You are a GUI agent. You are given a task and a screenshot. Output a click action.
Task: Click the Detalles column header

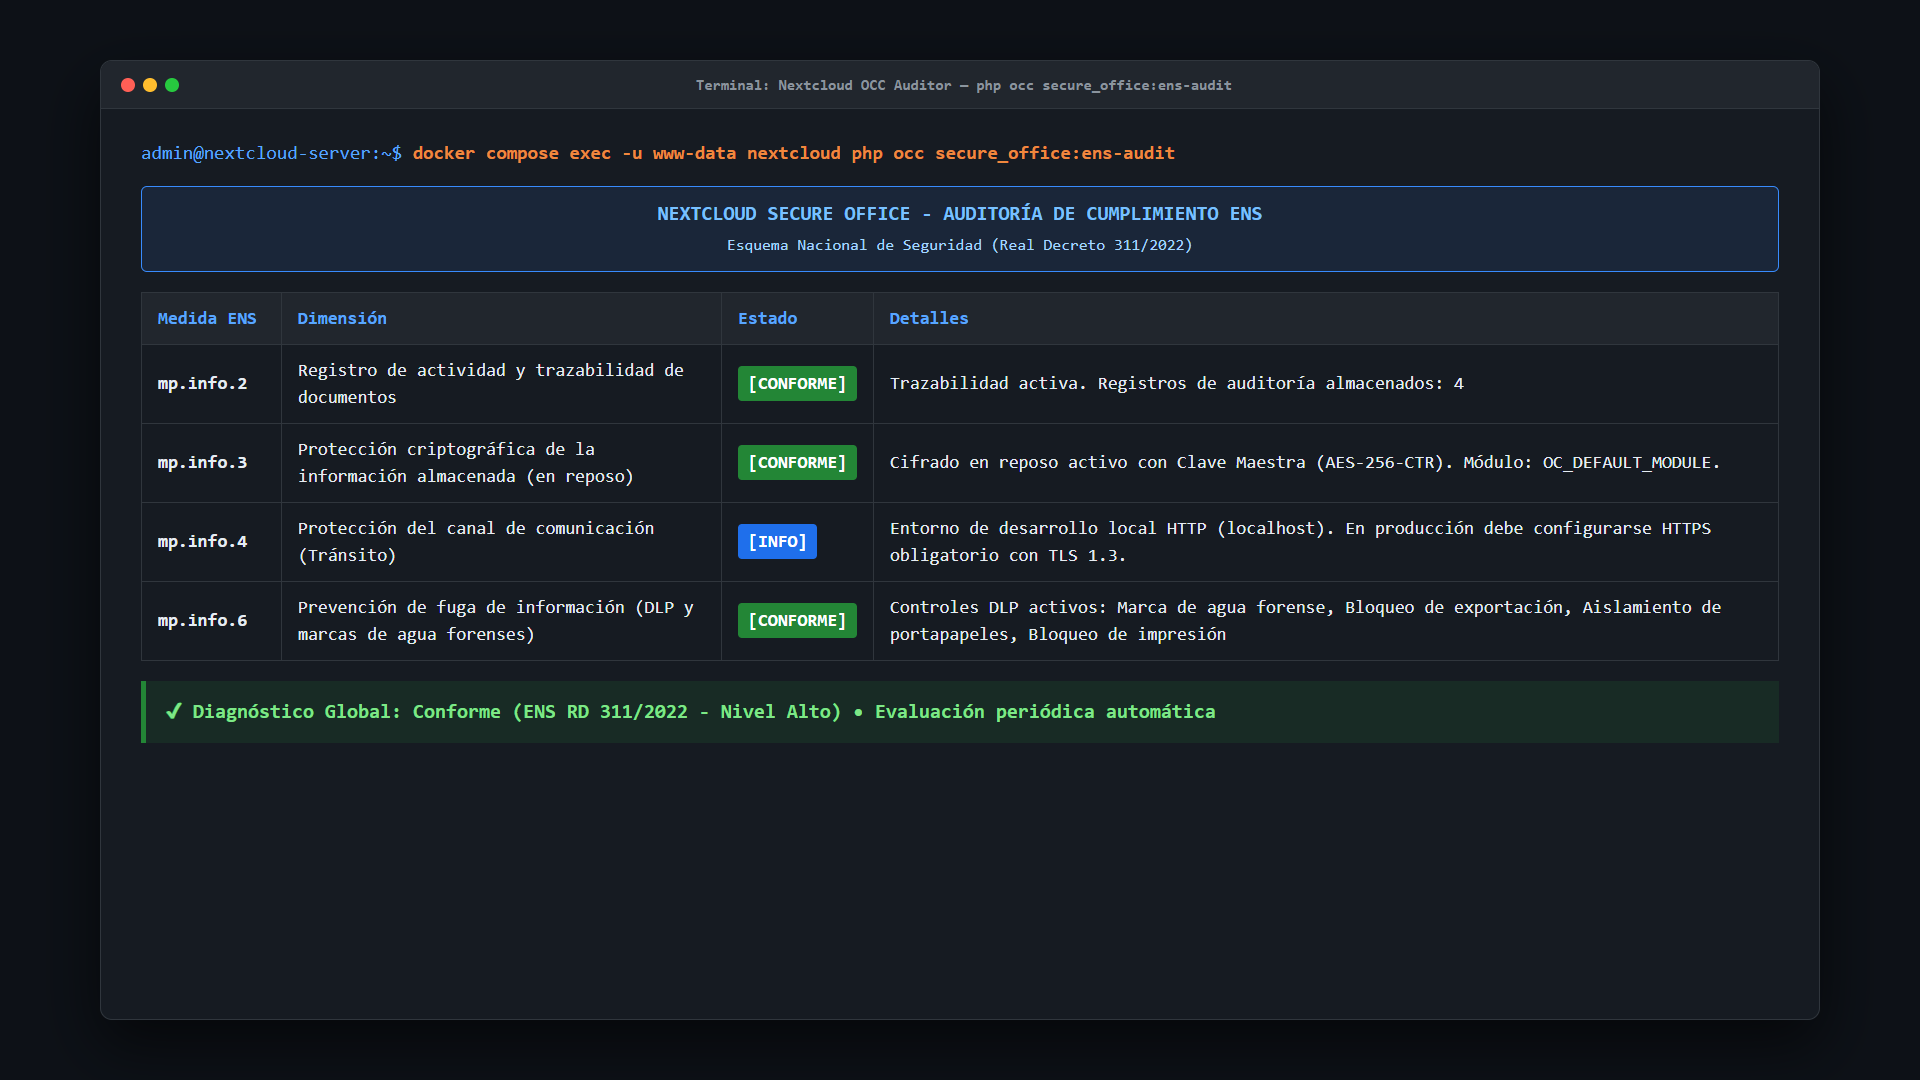pos(929,318)
